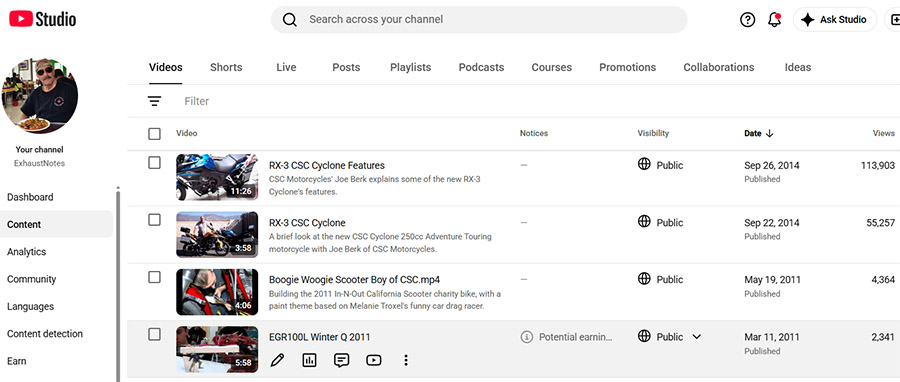Image resolution: width=900 pixels, height=382 pixels.
Task: Open the RX-3 CSC Cyclone Features thumbnail
Action: (217, 177)
